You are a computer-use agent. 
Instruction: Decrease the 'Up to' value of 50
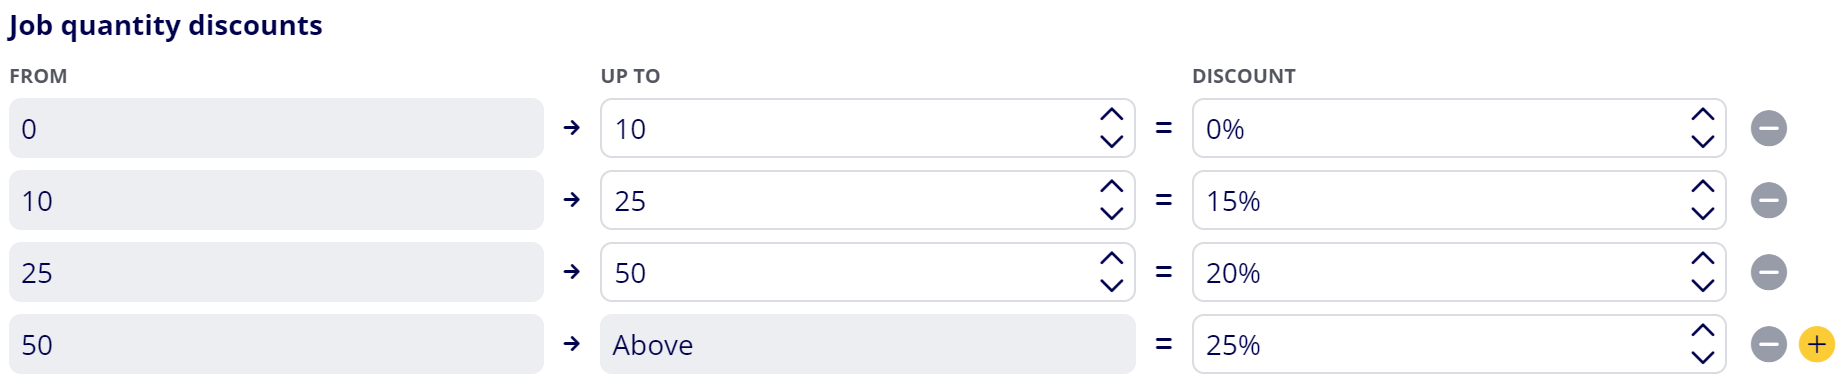click(x=1111, y=285)
